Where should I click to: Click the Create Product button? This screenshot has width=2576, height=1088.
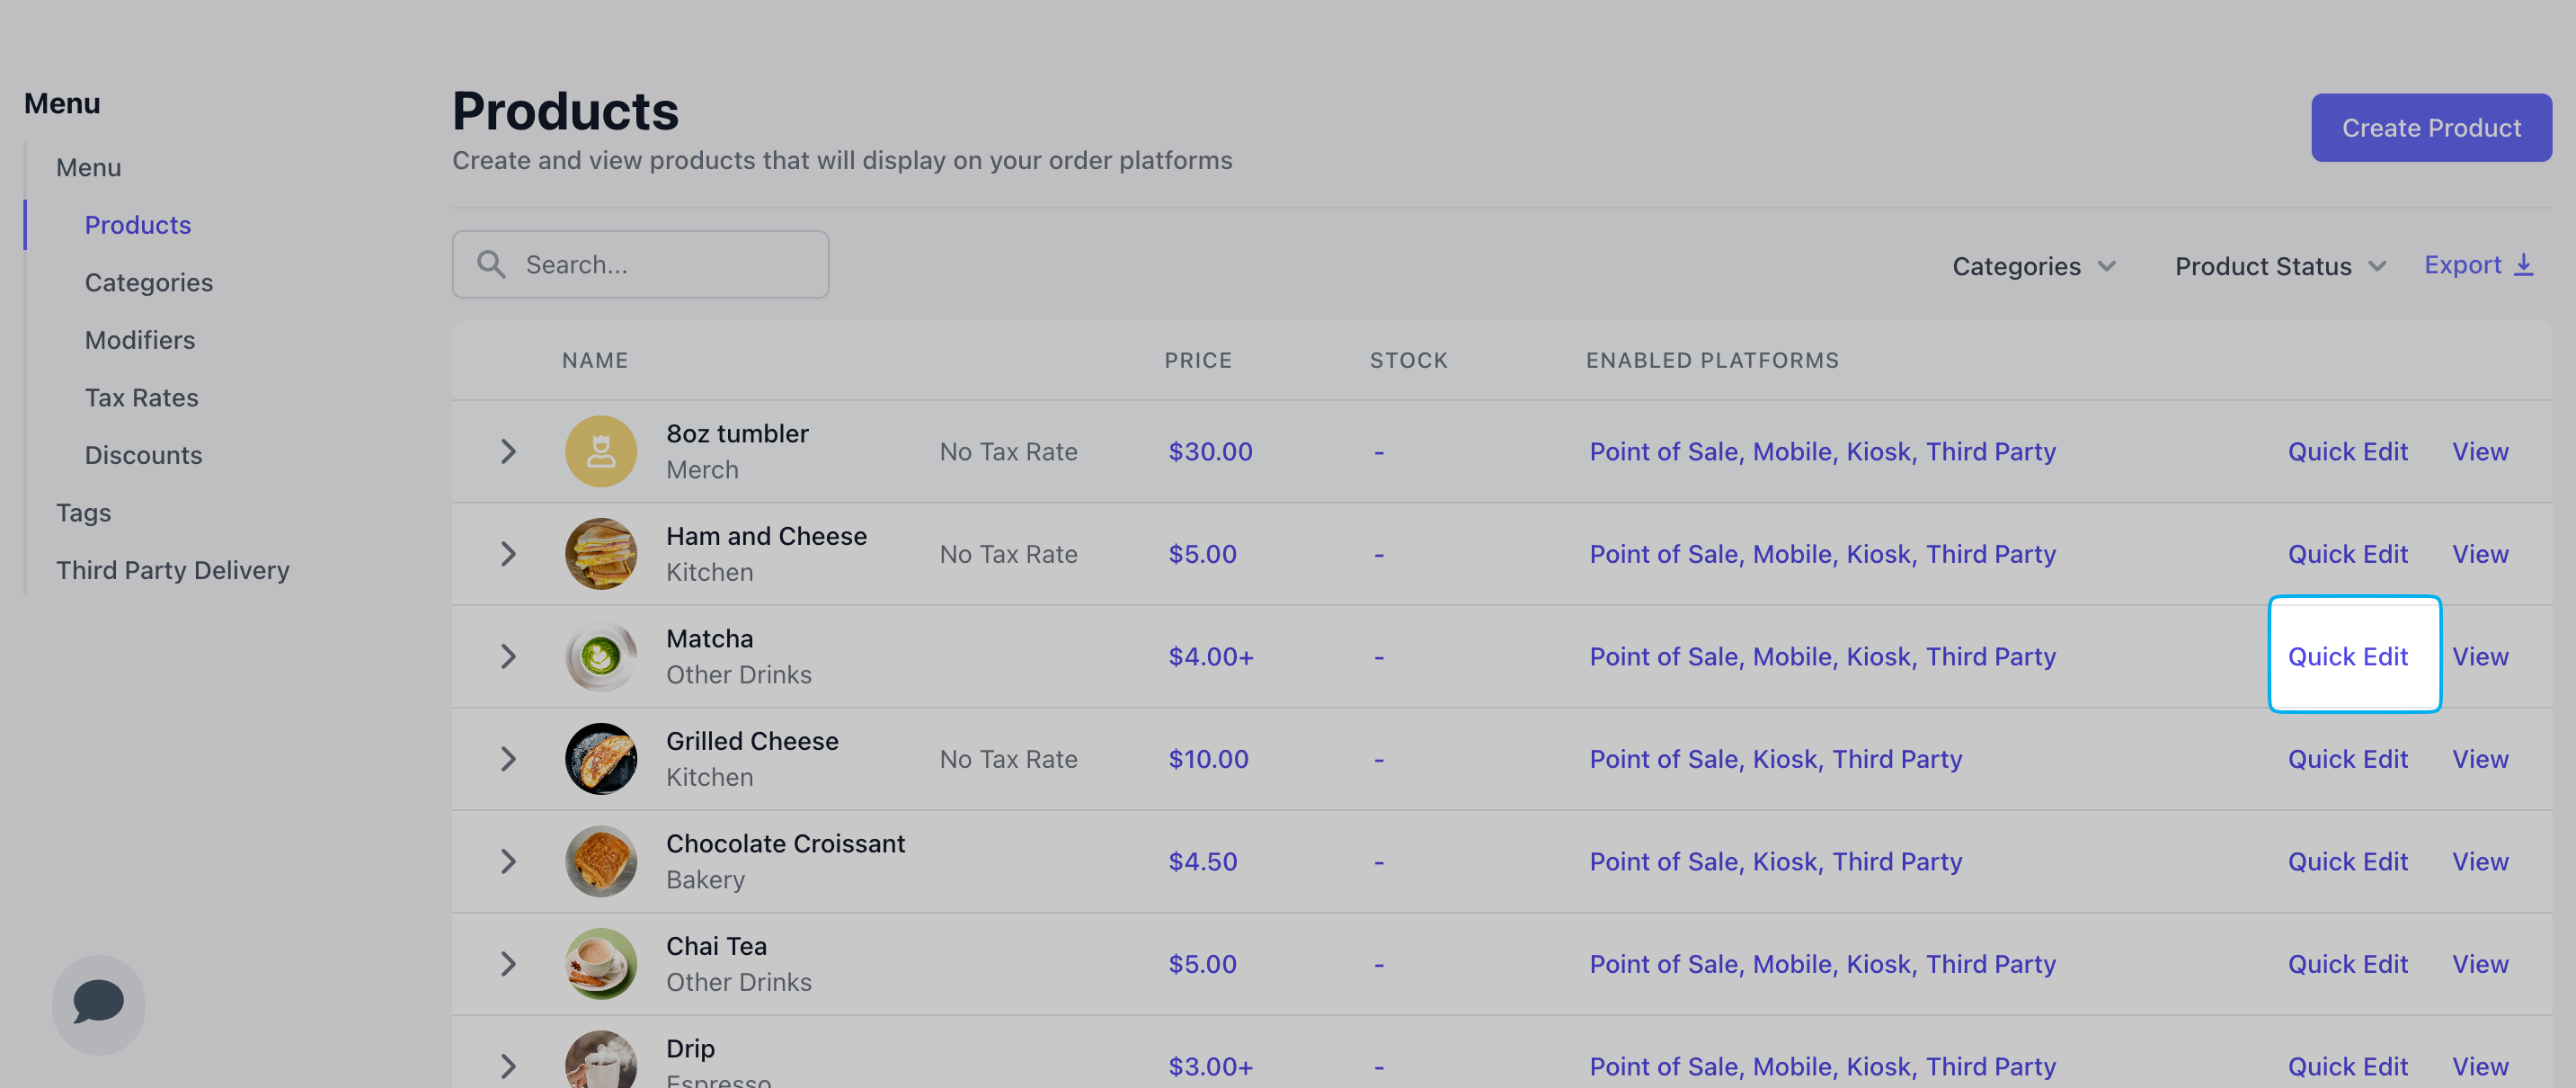pyautogui.click(x=2431, y=127)
